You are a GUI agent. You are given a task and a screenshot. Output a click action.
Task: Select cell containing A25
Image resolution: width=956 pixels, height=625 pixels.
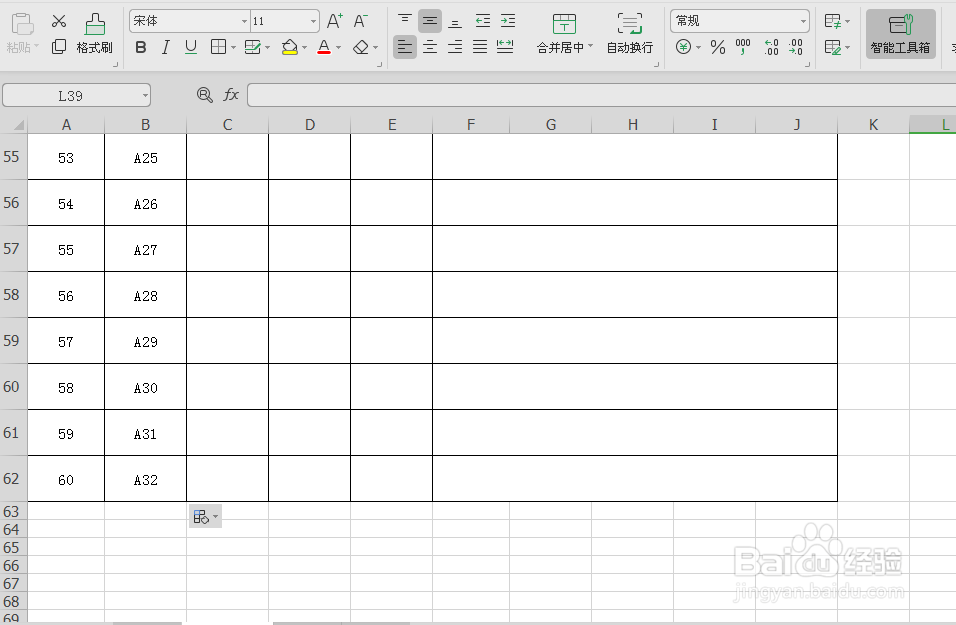[x=146, y=158]
